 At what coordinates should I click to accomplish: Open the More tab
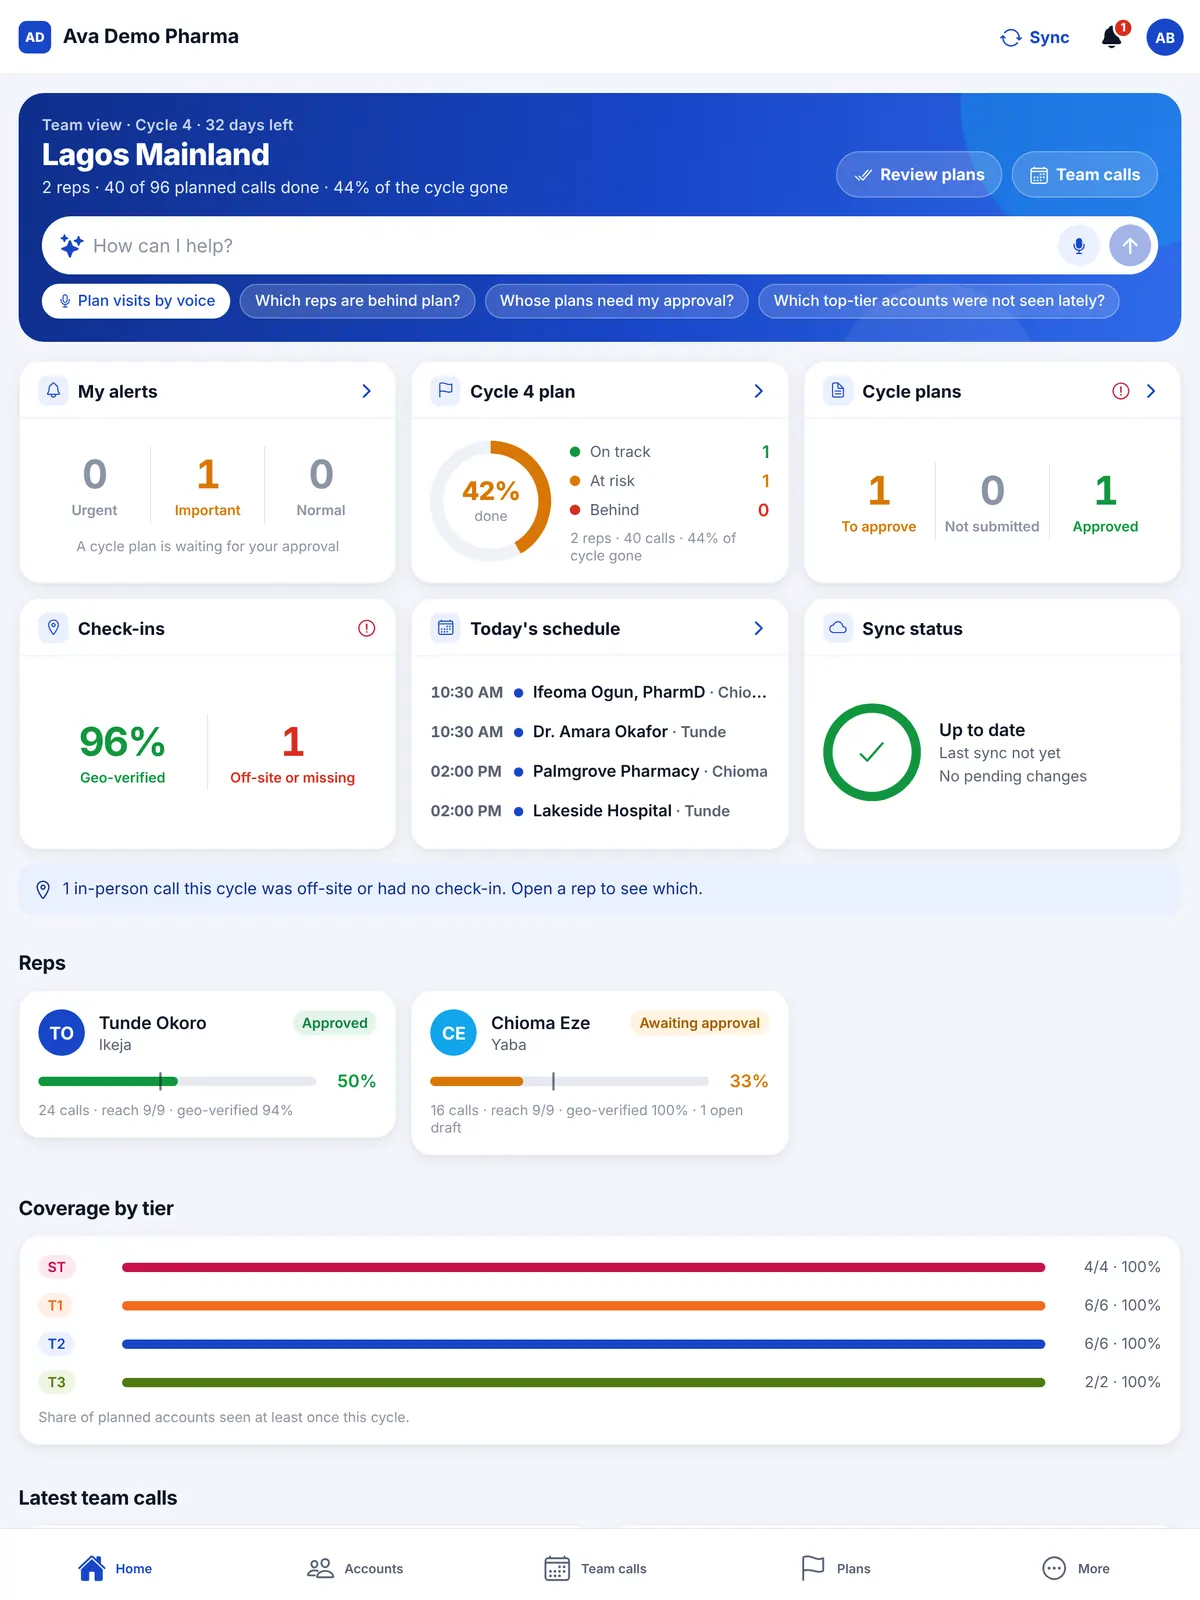(x=1075, y=1568)
